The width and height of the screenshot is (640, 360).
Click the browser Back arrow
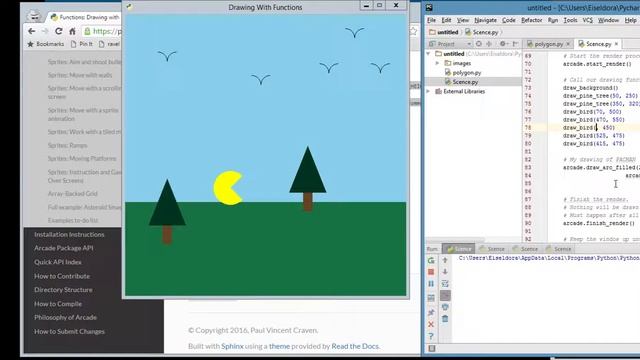(32, 31)
